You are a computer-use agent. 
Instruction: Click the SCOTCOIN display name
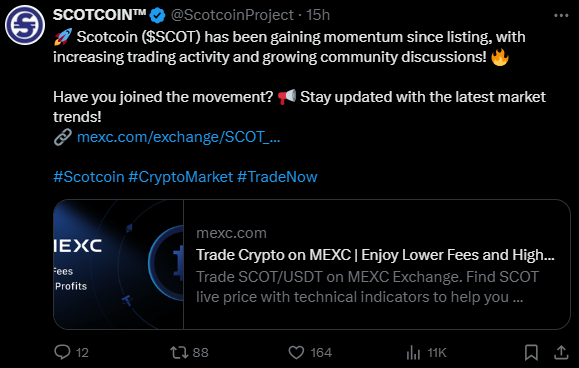(100, 15)
